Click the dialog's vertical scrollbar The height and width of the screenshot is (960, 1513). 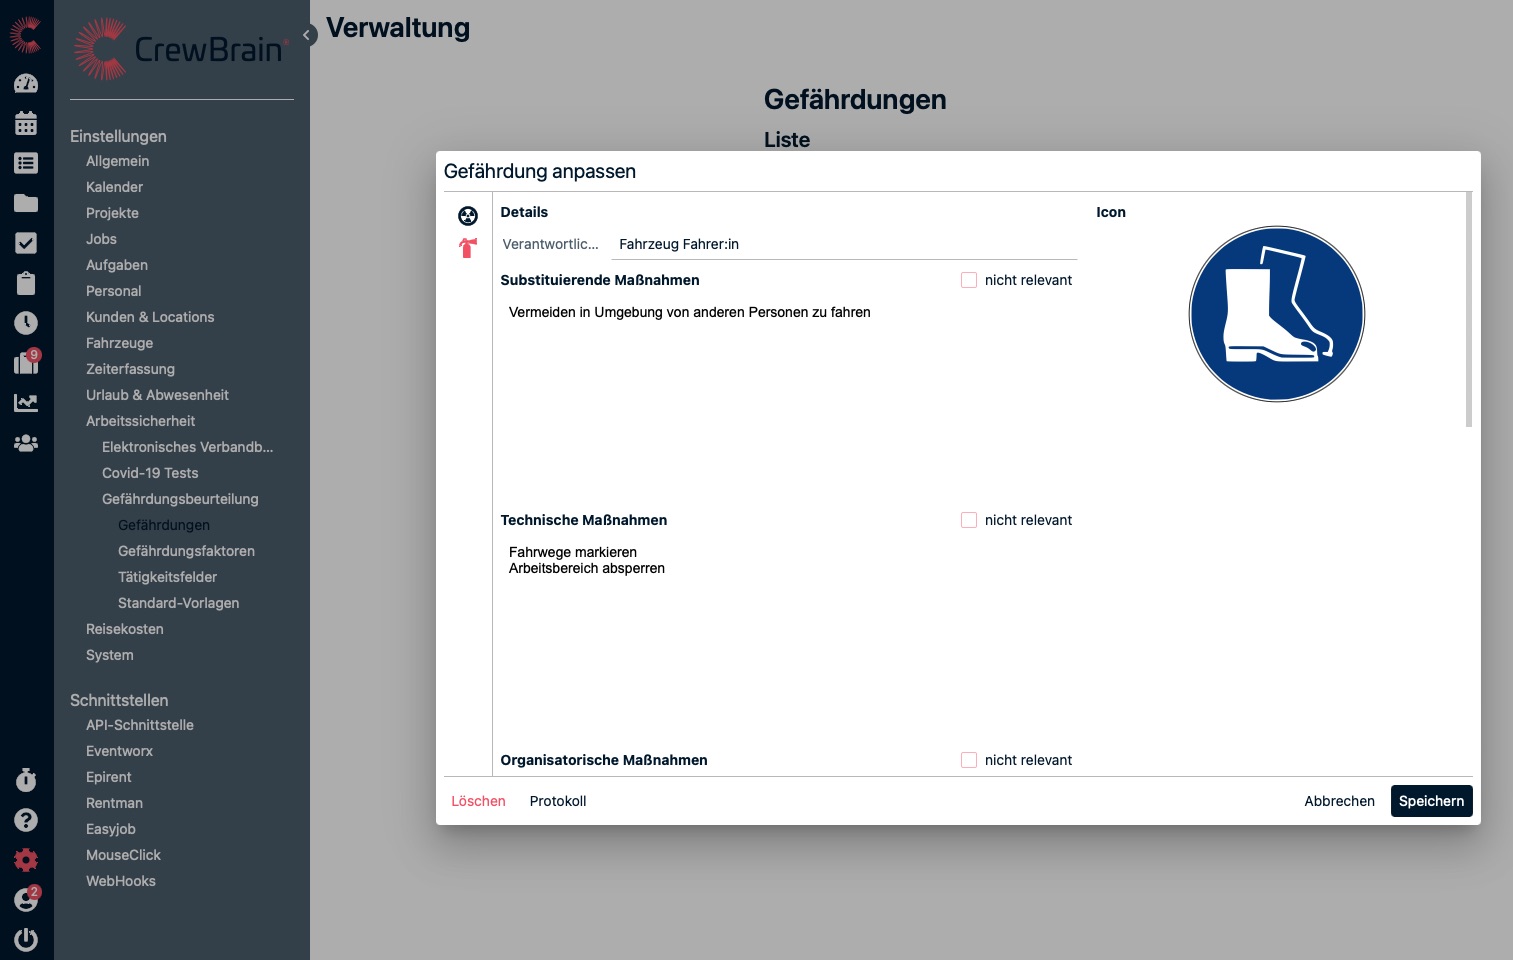click(1468, 310)
